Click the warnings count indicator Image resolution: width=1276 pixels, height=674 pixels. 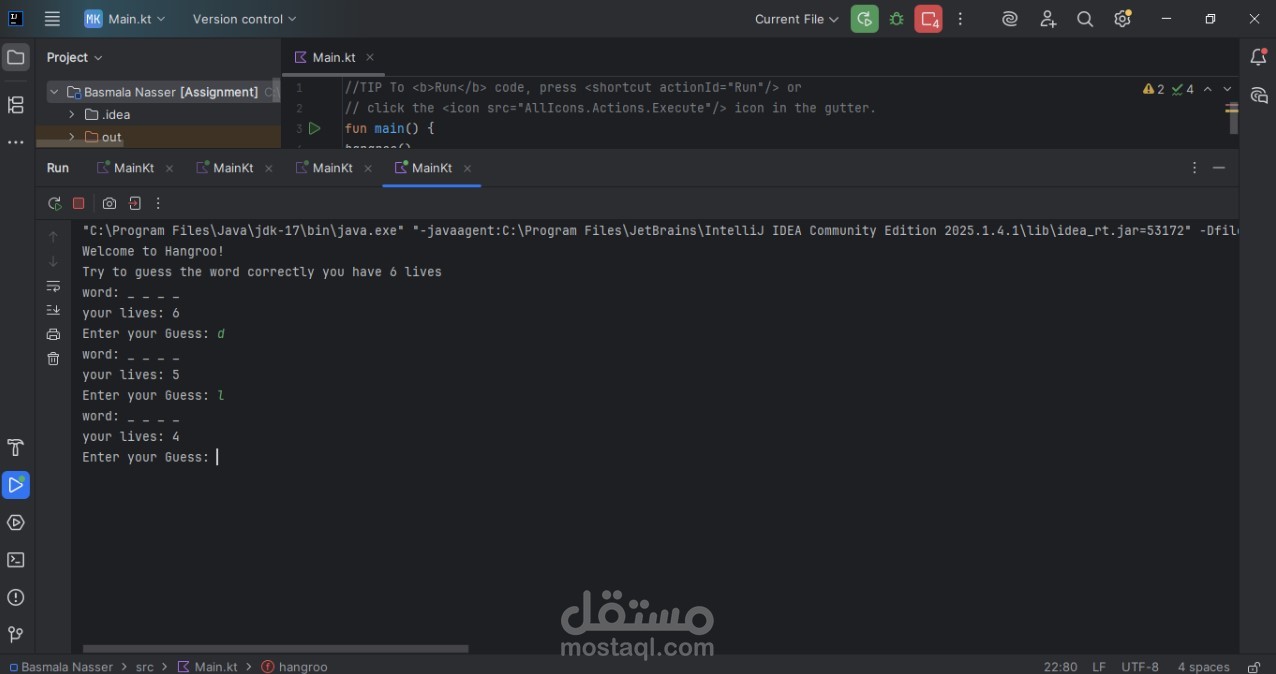click(1154, 89)
